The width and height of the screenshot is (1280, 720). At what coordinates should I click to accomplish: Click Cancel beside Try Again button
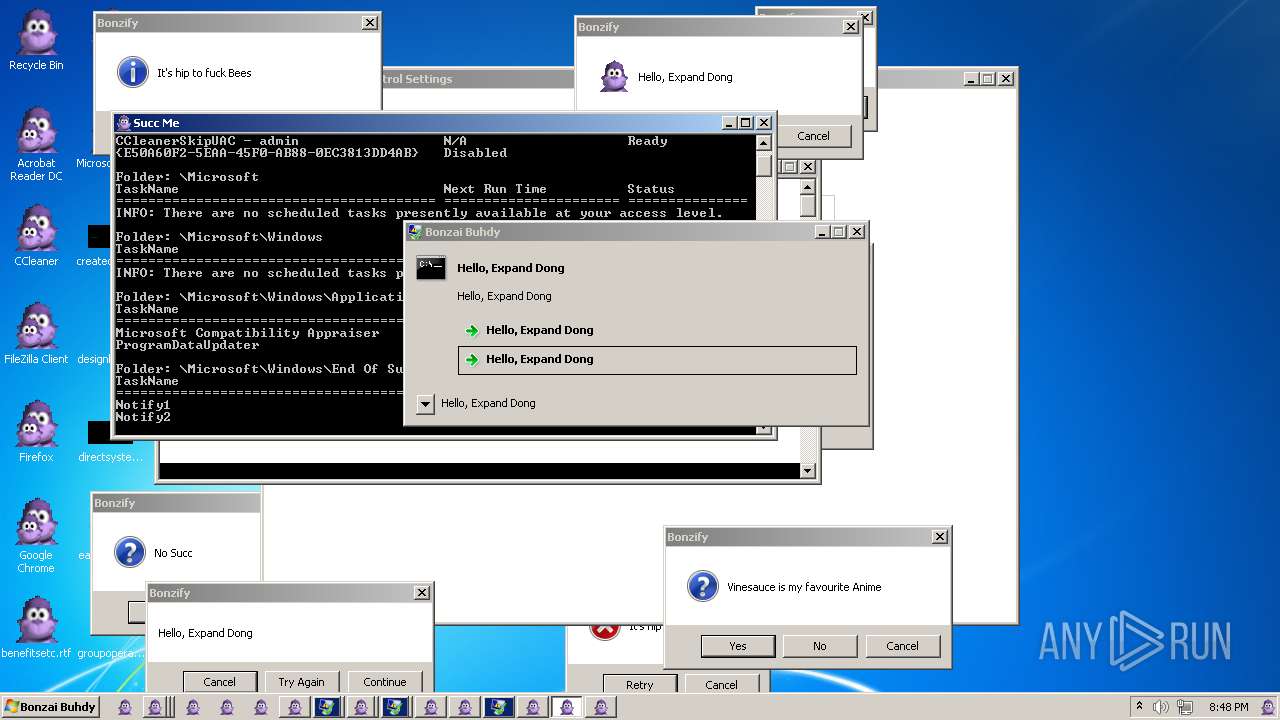[x=220, y=682]
